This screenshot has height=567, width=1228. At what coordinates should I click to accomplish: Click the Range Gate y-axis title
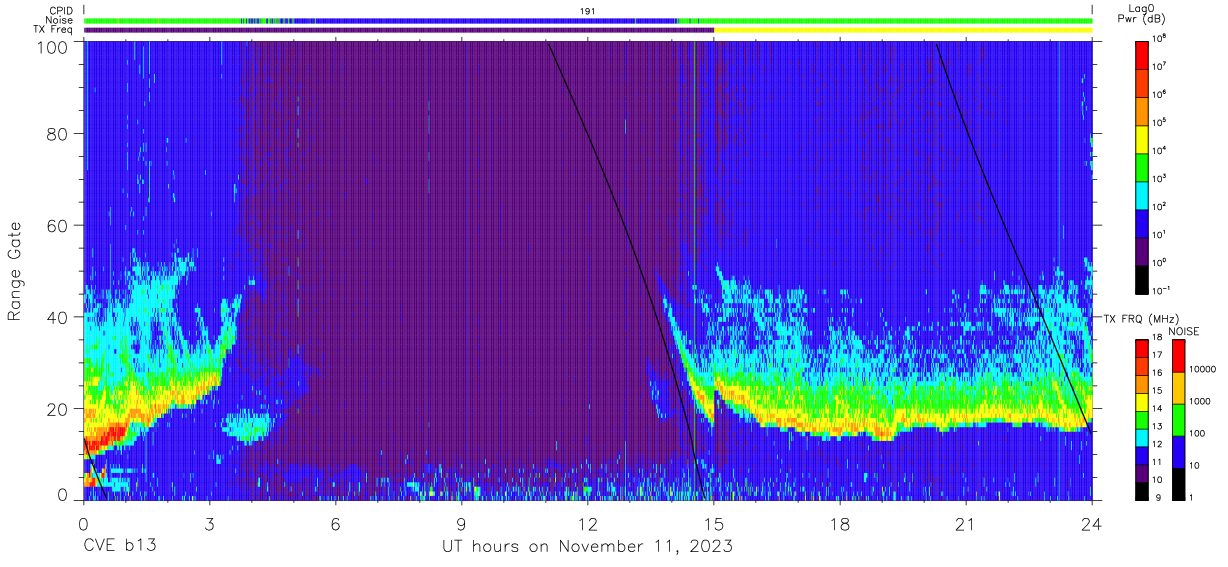(15, 271)
